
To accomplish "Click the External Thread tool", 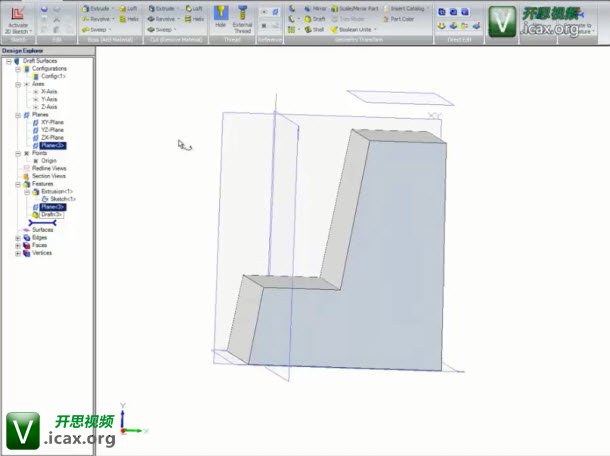I will [x=242, y=19].
